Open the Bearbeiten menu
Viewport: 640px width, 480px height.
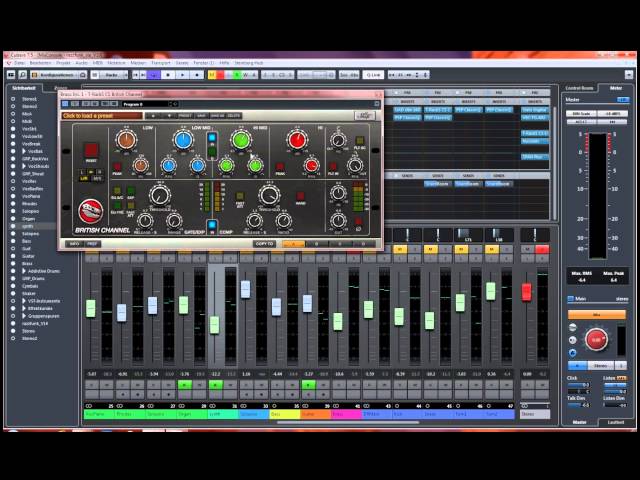click(40, 63)
